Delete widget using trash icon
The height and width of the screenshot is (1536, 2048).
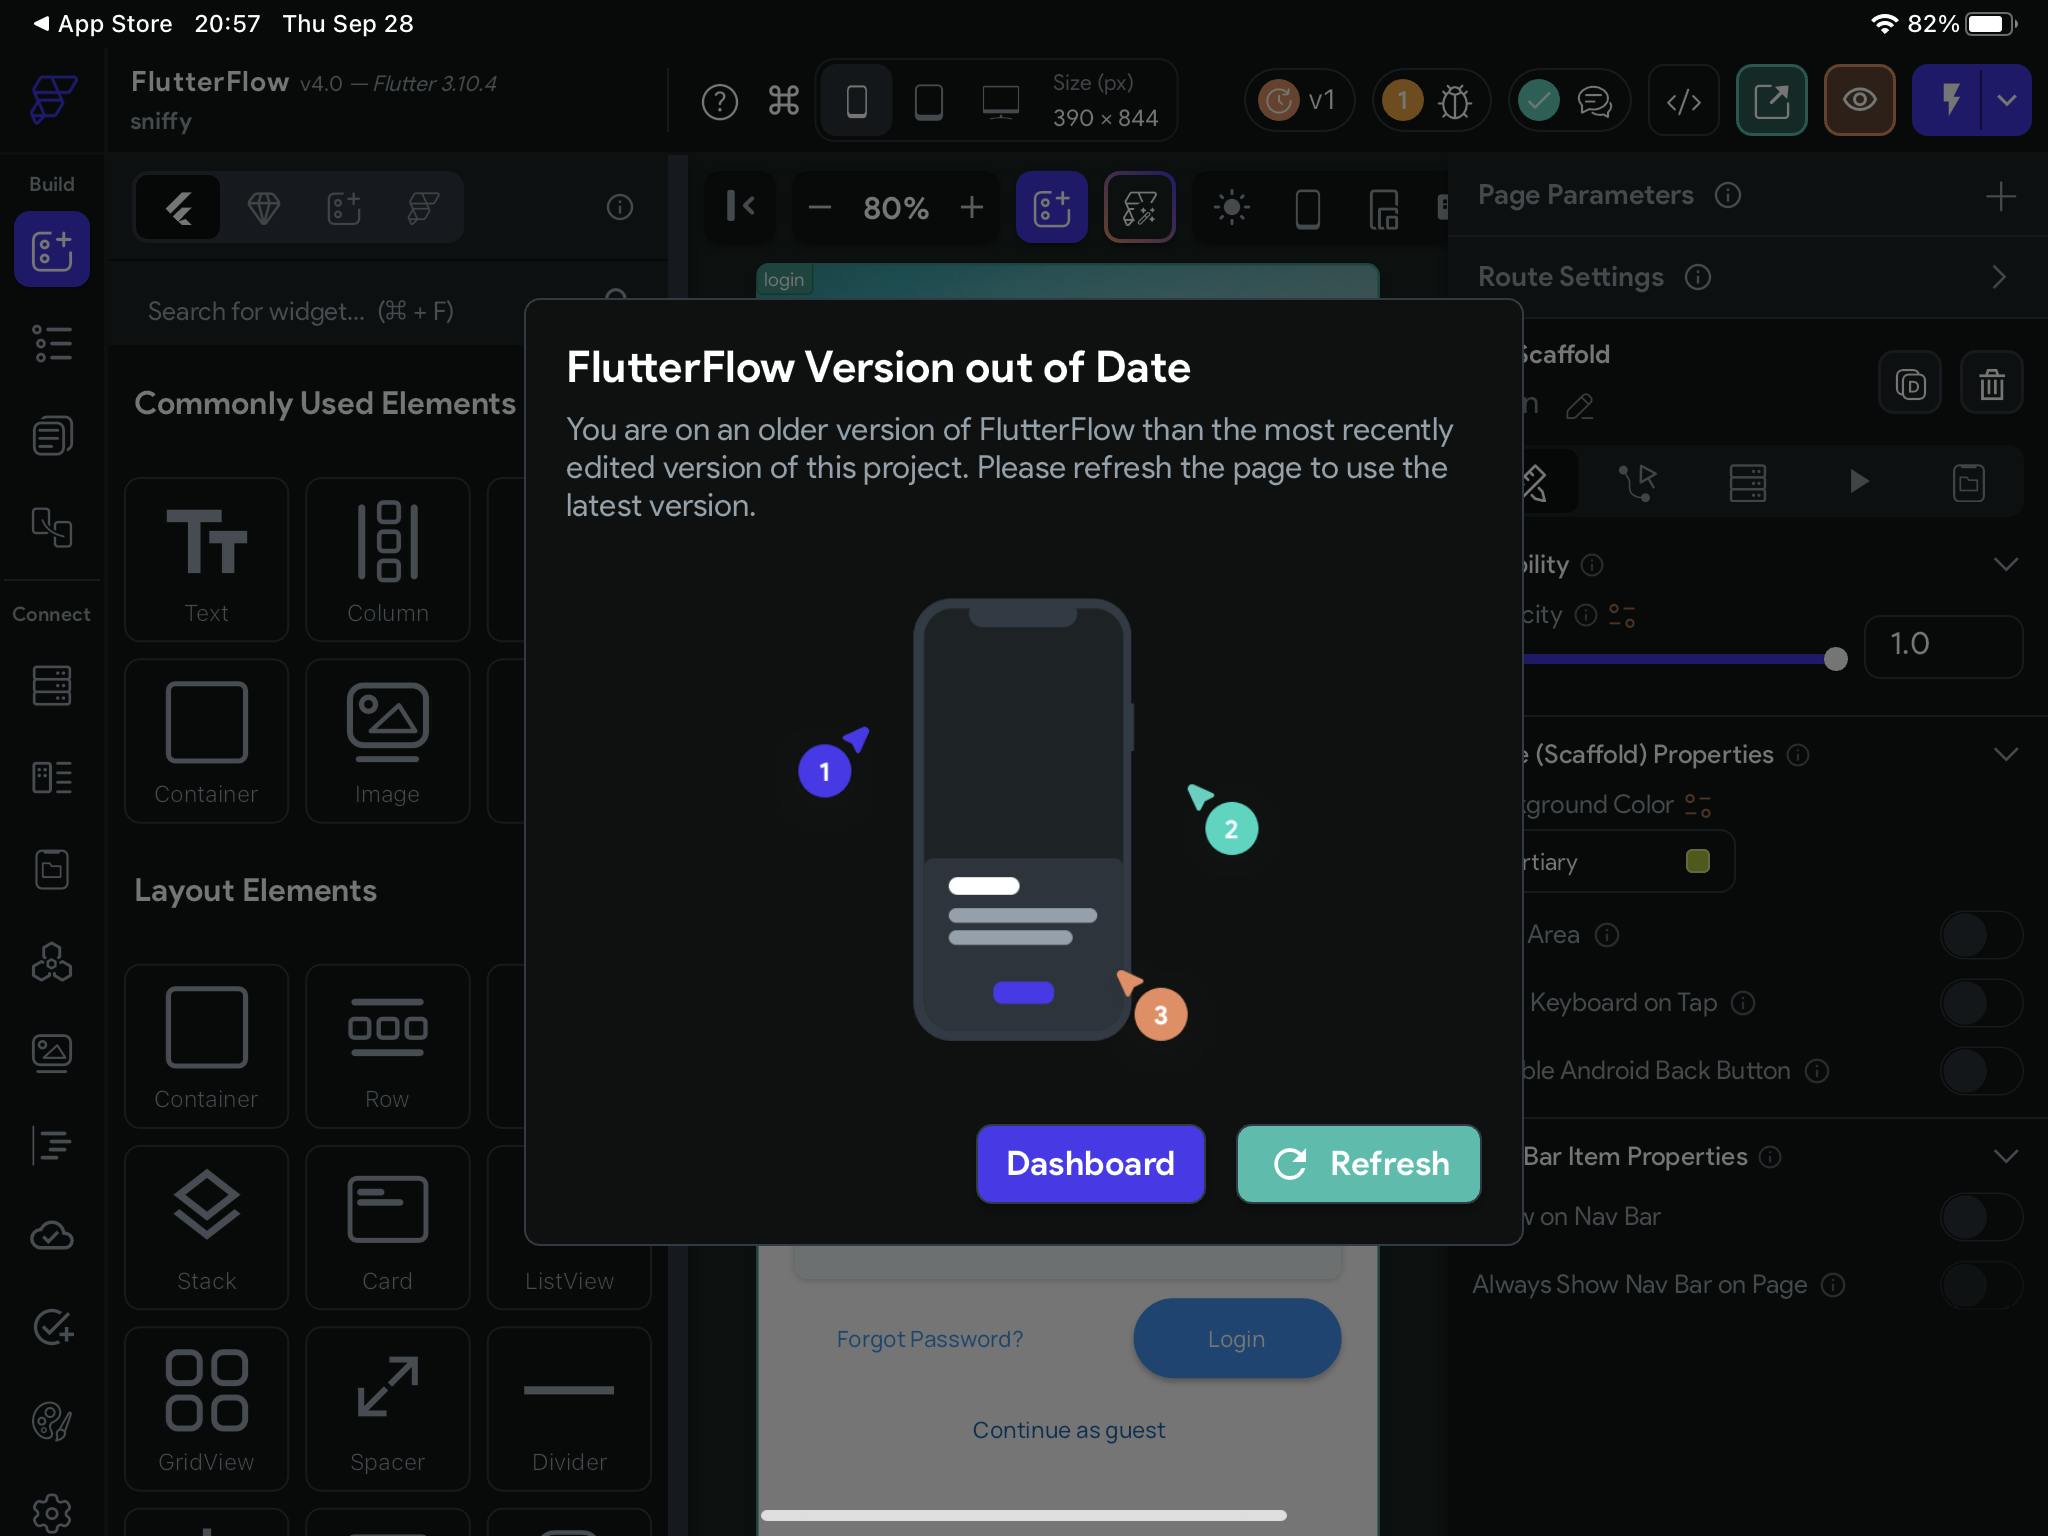pos(1991,383)
